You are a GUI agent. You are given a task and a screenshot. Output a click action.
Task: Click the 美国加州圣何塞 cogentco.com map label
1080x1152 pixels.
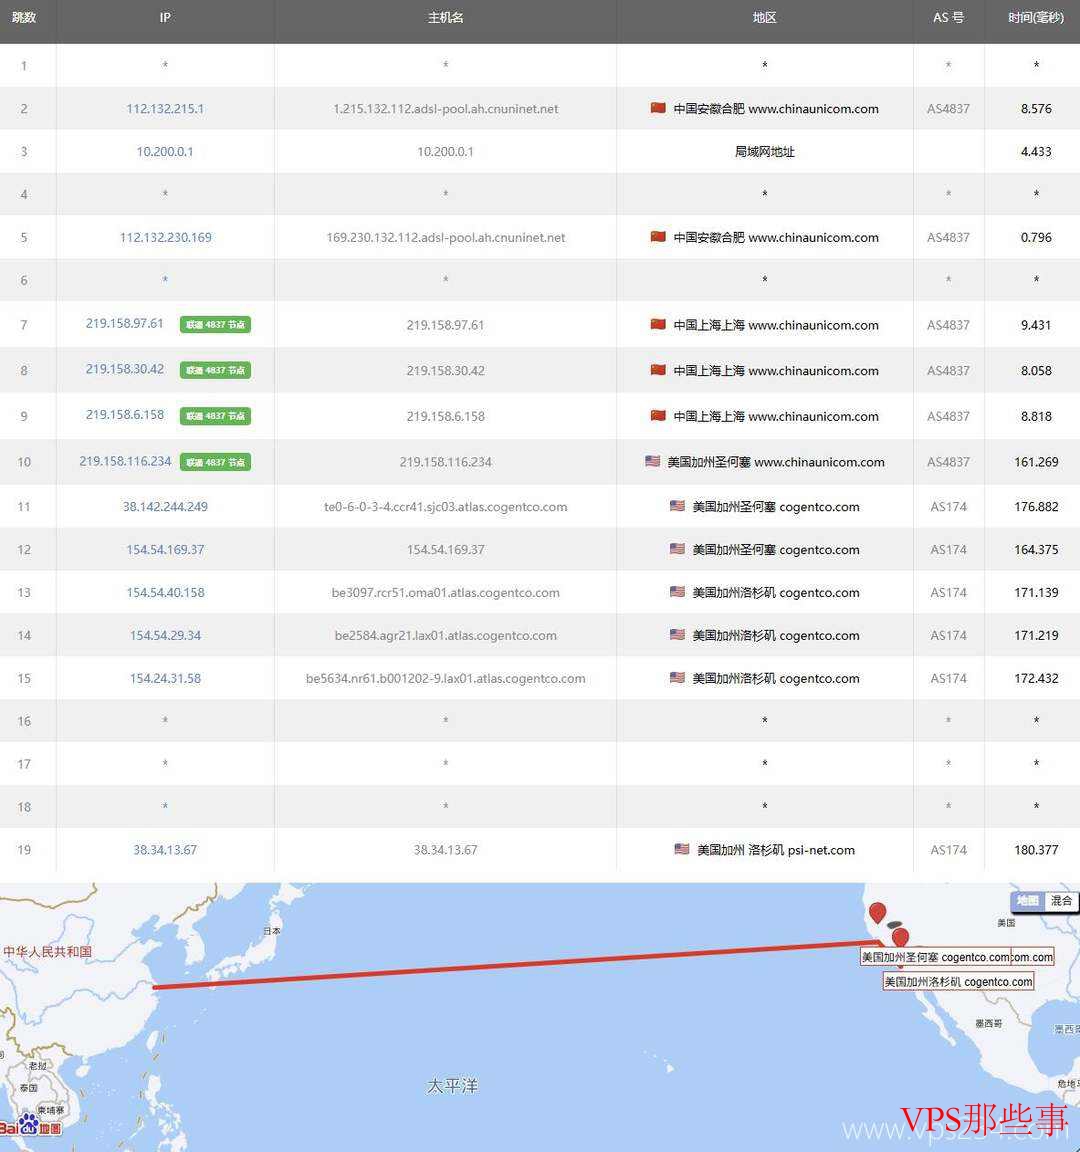[x=935, y=957]
